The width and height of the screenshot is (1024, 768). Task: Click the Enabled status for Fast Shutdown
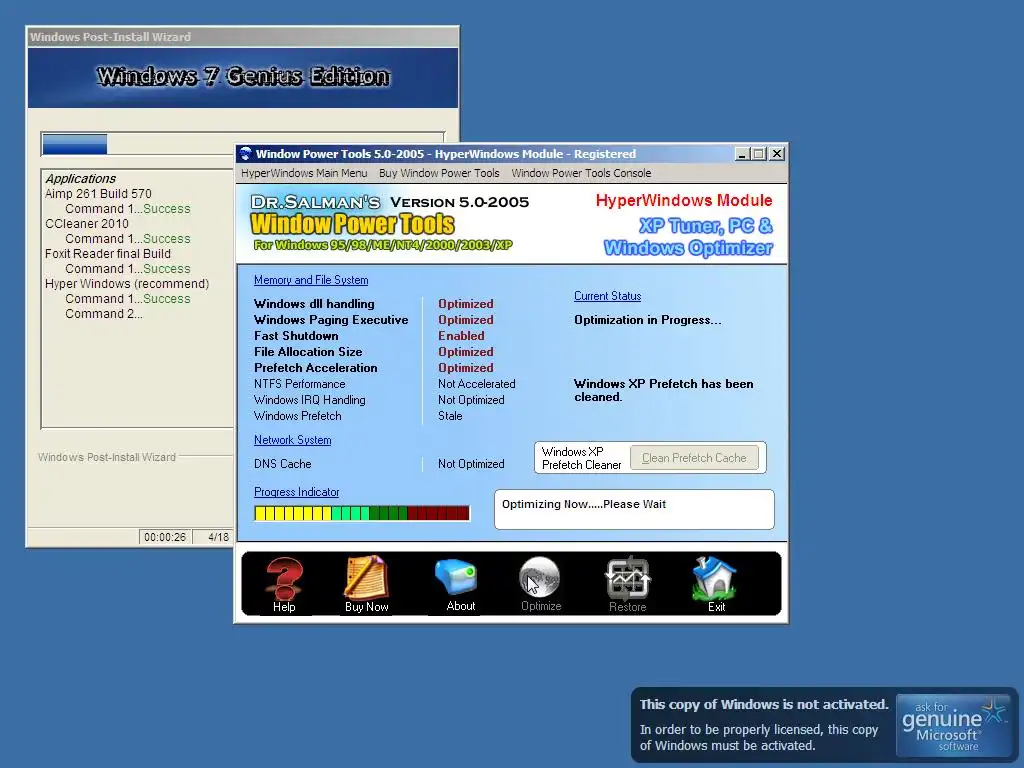(461, 336)
